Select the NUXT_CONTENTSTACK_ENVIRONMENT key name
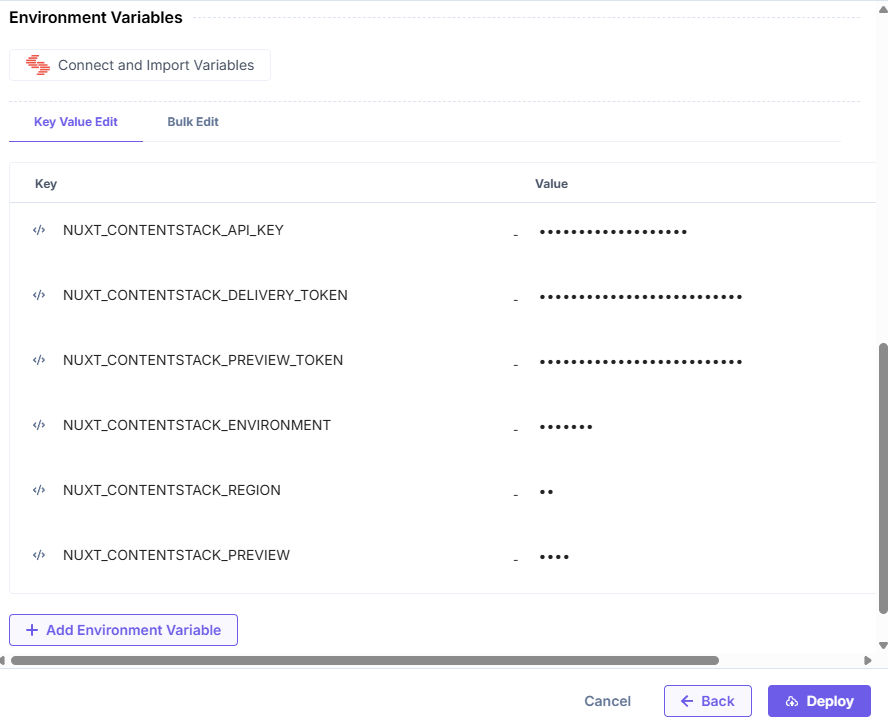888x728 pixels. (197, 425)
